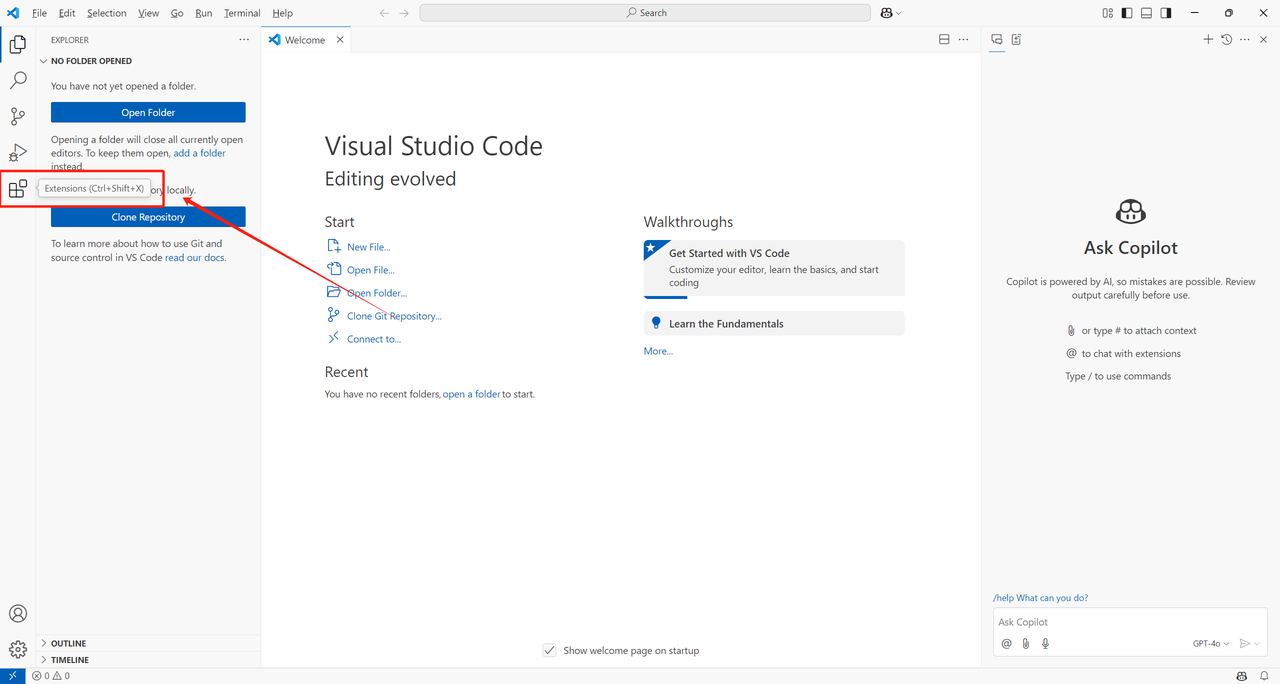Go forward with the navigation arrow
The width and height of the screenshot is (1280, 684).
point(404,13)
